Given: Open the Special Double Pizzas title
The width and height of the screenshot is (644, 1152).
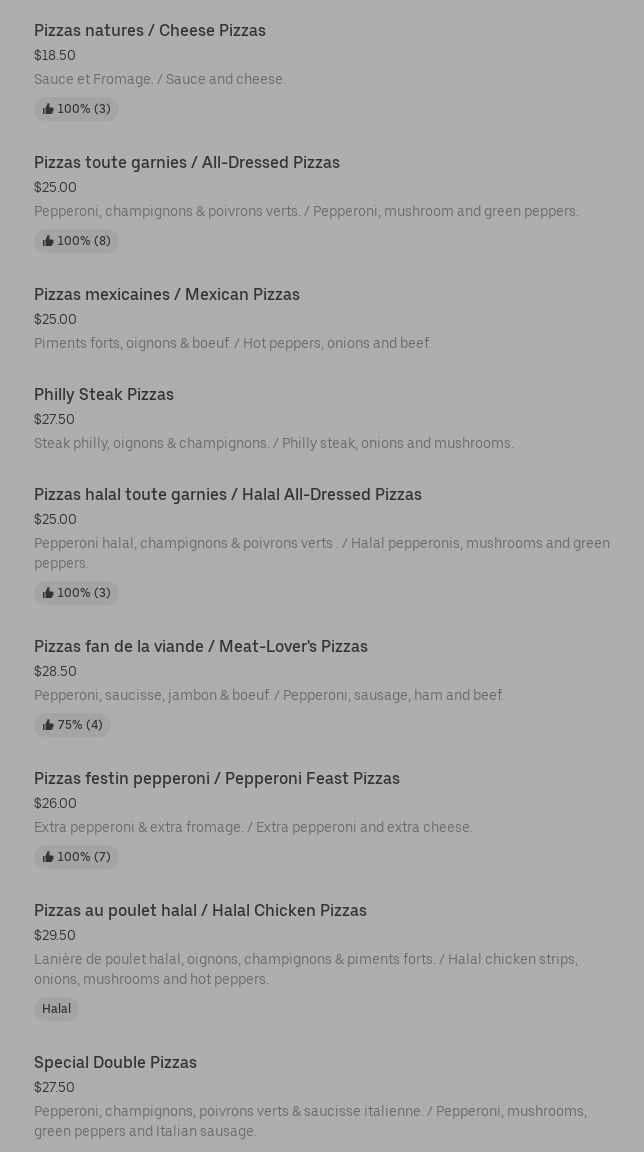Looking at the screenshot, I should pos(115,1063).
